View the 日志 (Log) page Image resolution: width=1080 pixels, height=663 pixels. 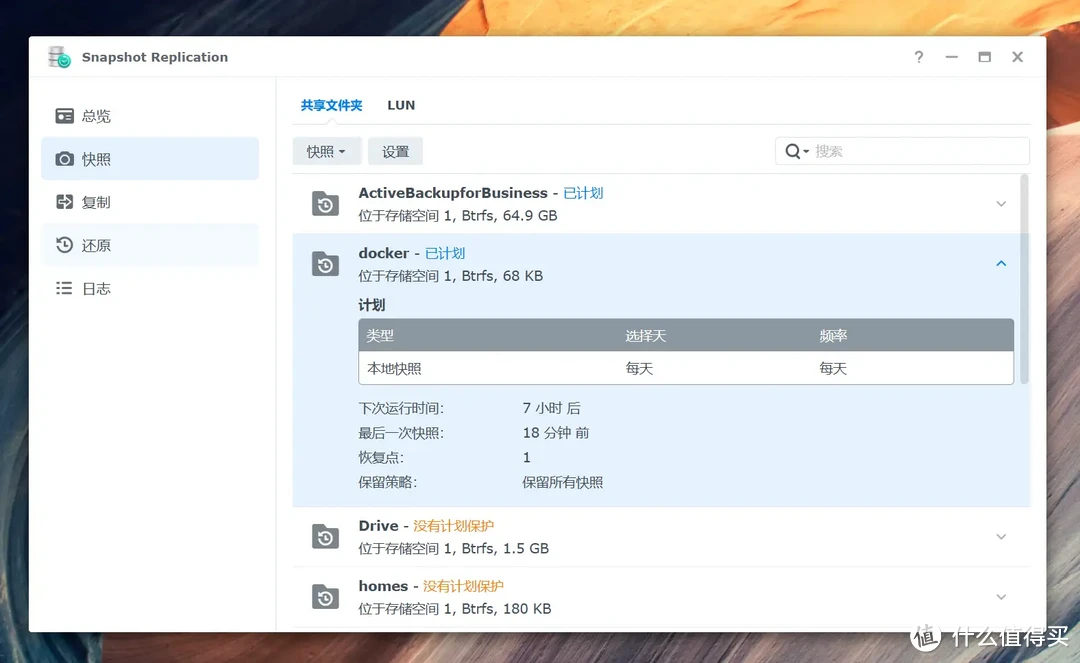click(x=95, y=288)
